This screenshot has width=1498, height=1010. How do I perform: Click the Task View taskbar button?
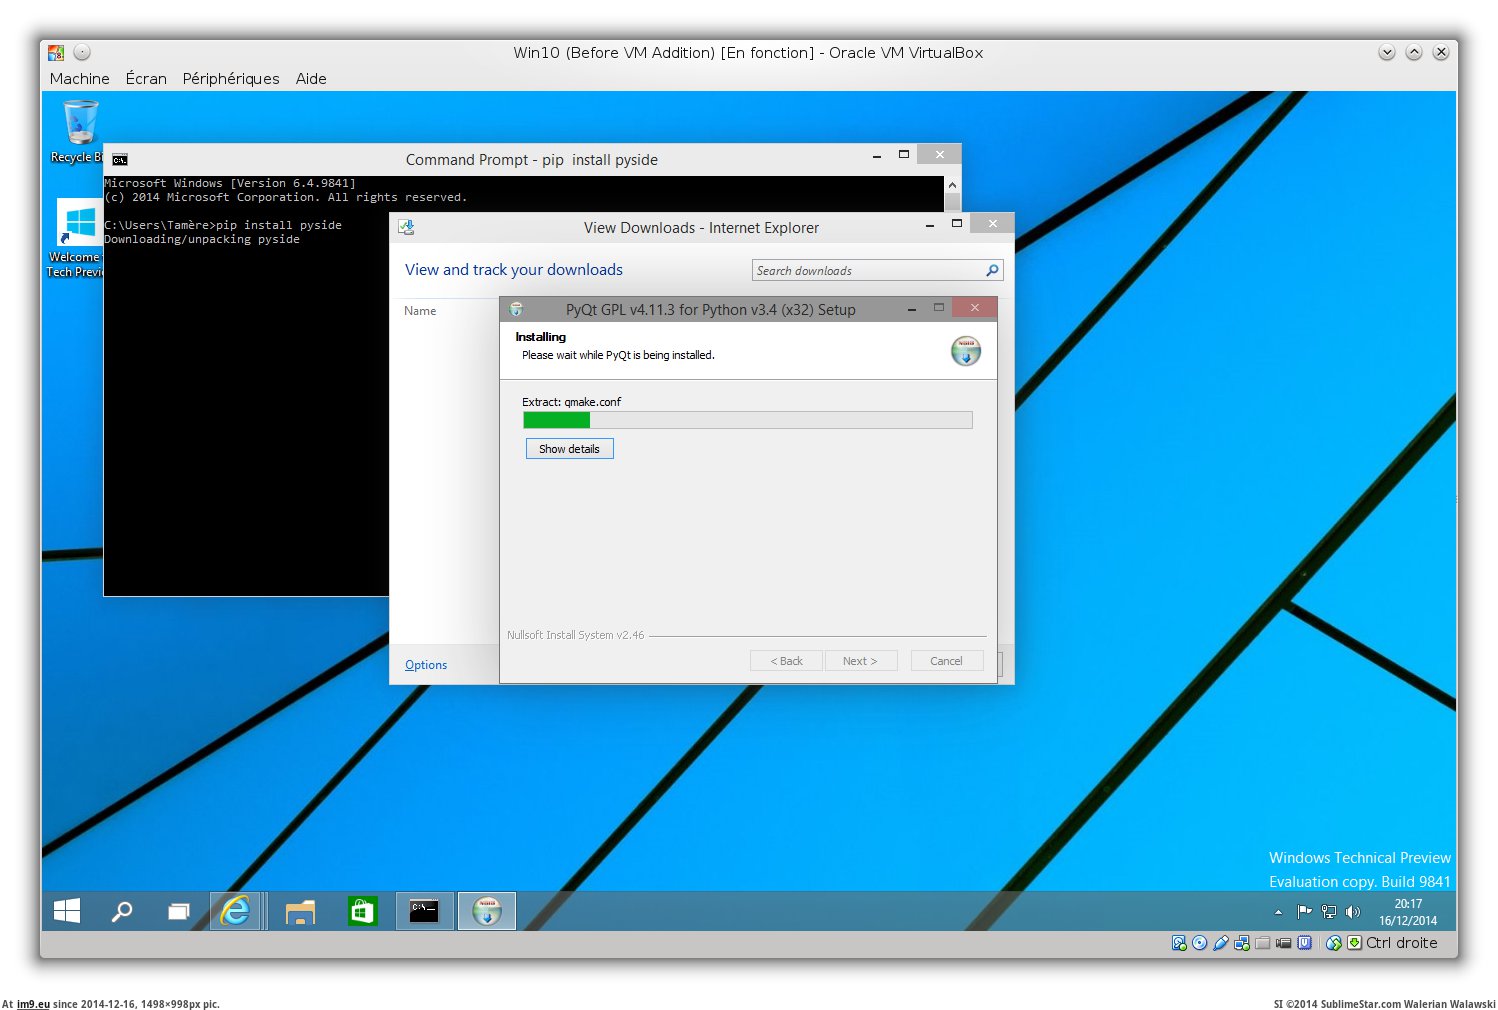point(179,911)
